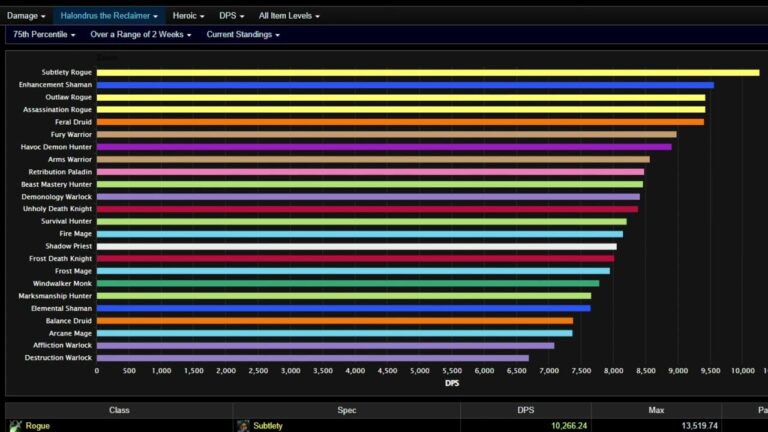Viewport: 768px width, 432px height.
Task: Click the Frost Mage bar
Action: [353, 271]
